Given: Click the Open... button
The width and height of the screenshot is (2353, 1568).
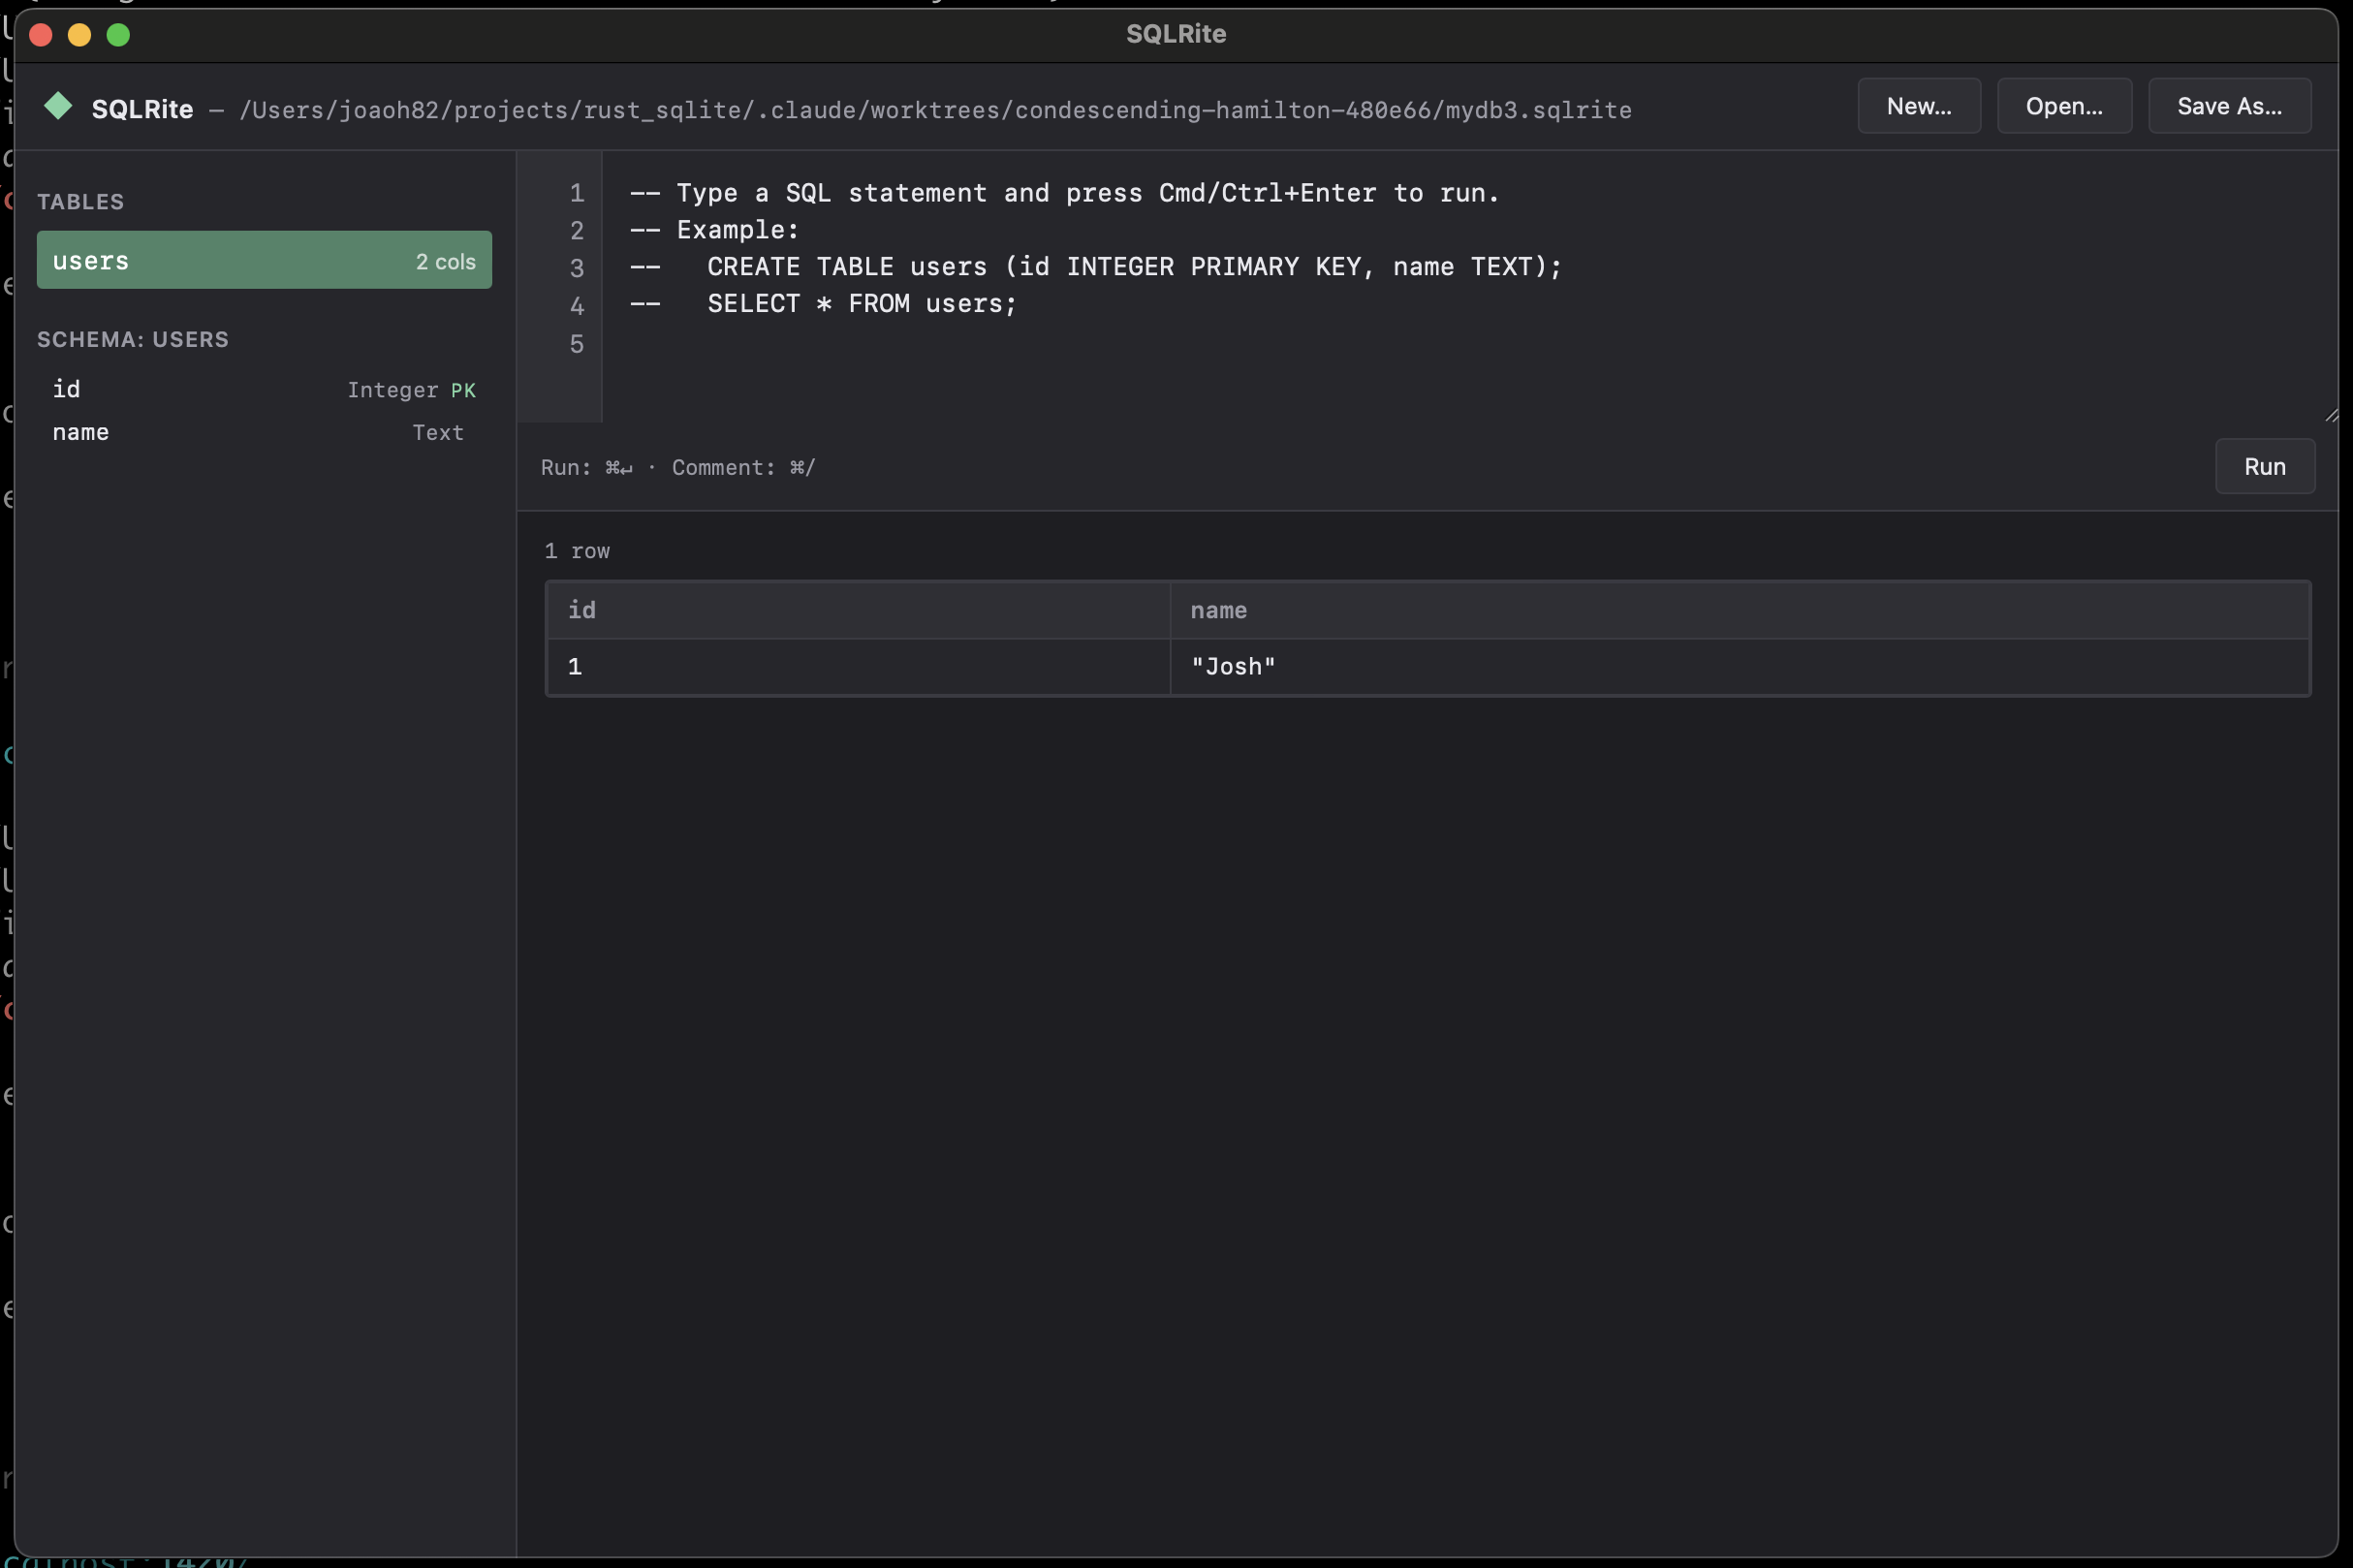Looking at the screenshot, I should 2063,106.
